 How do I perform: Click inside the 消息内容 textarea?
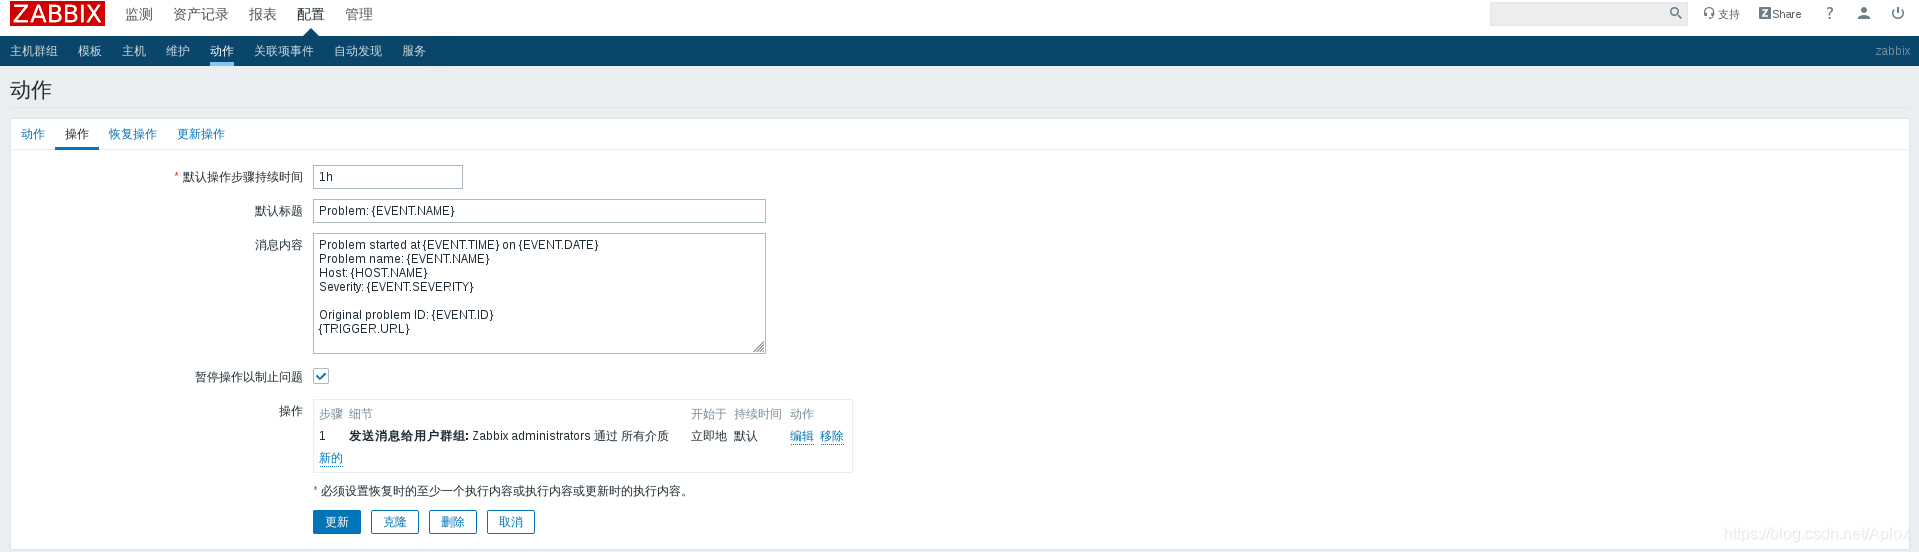pos(539,293)
